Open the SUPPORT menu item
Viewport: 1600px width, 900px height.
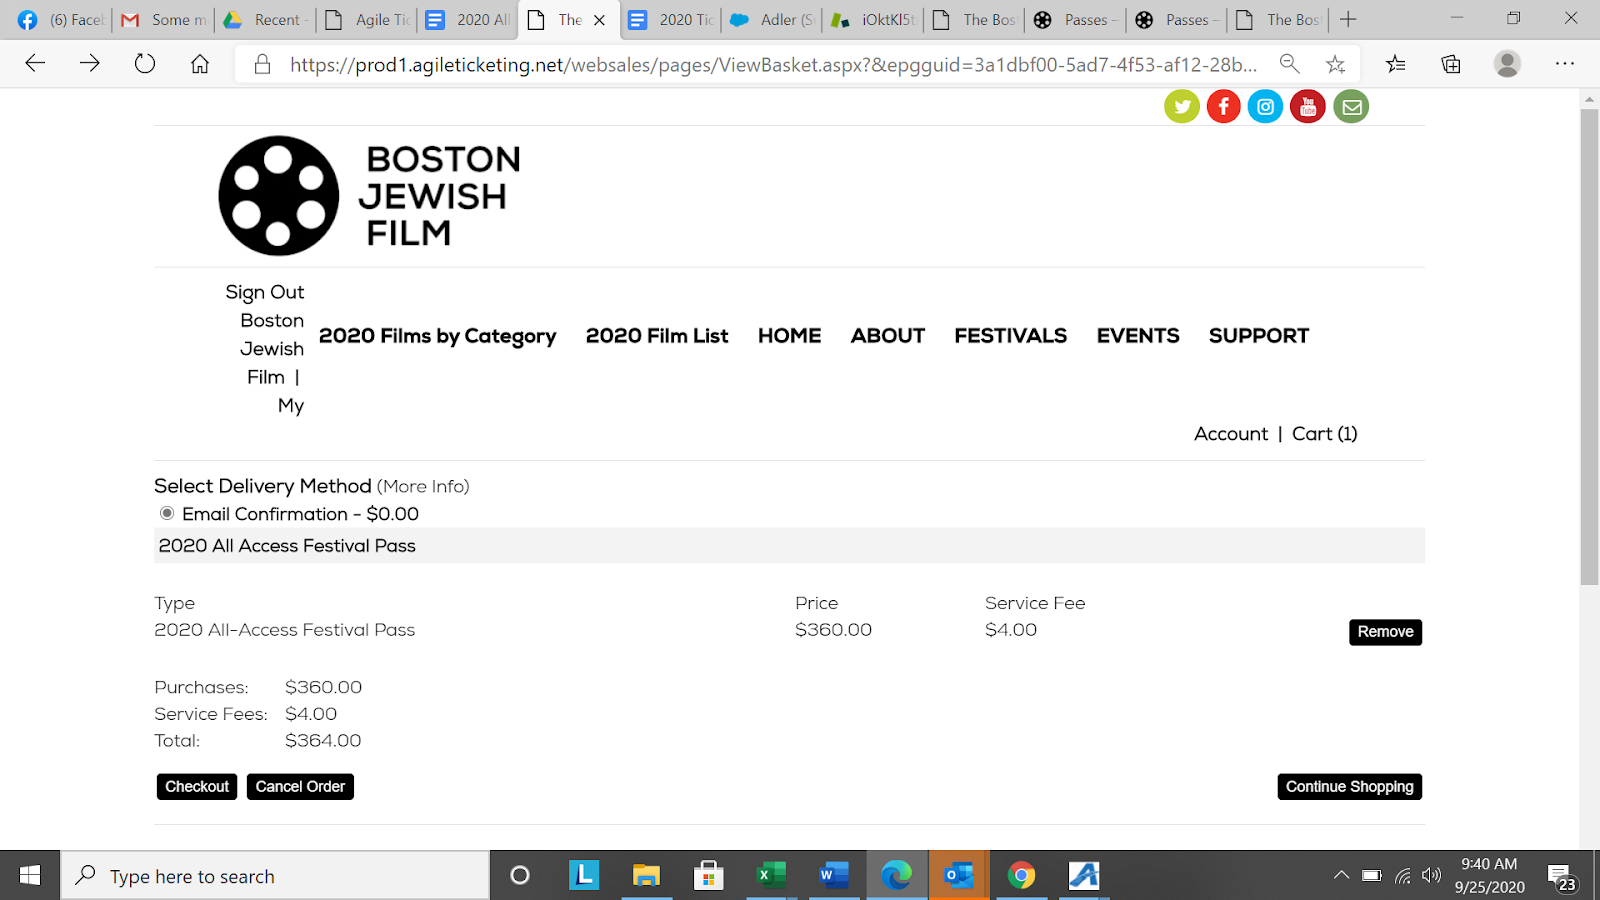click(x=1259, y=336)
